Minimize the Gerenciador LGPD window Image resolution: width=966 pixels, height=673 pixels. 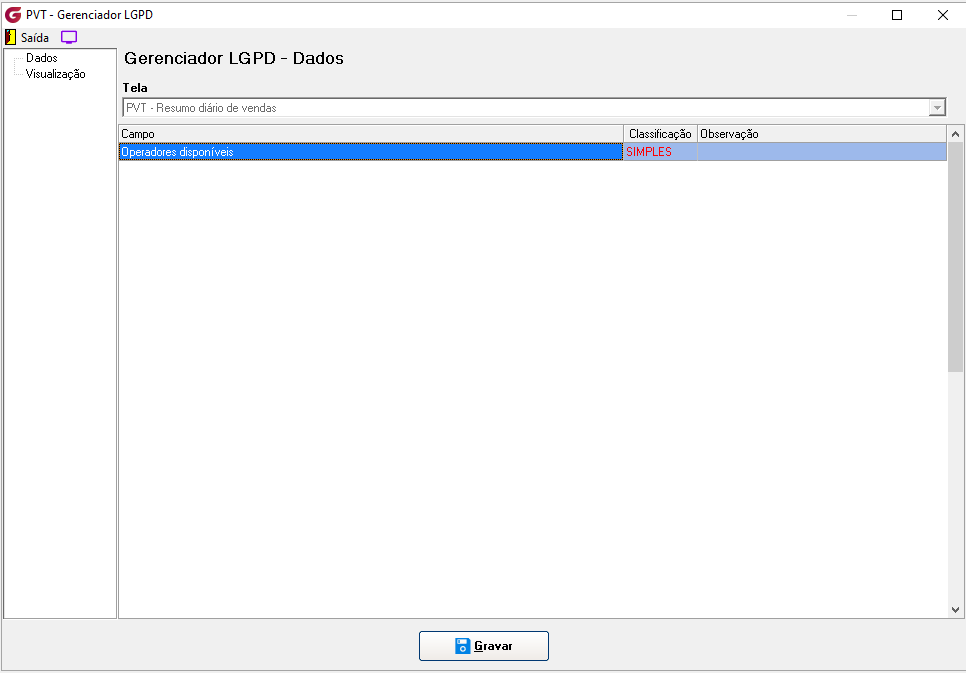click(852, 15)
